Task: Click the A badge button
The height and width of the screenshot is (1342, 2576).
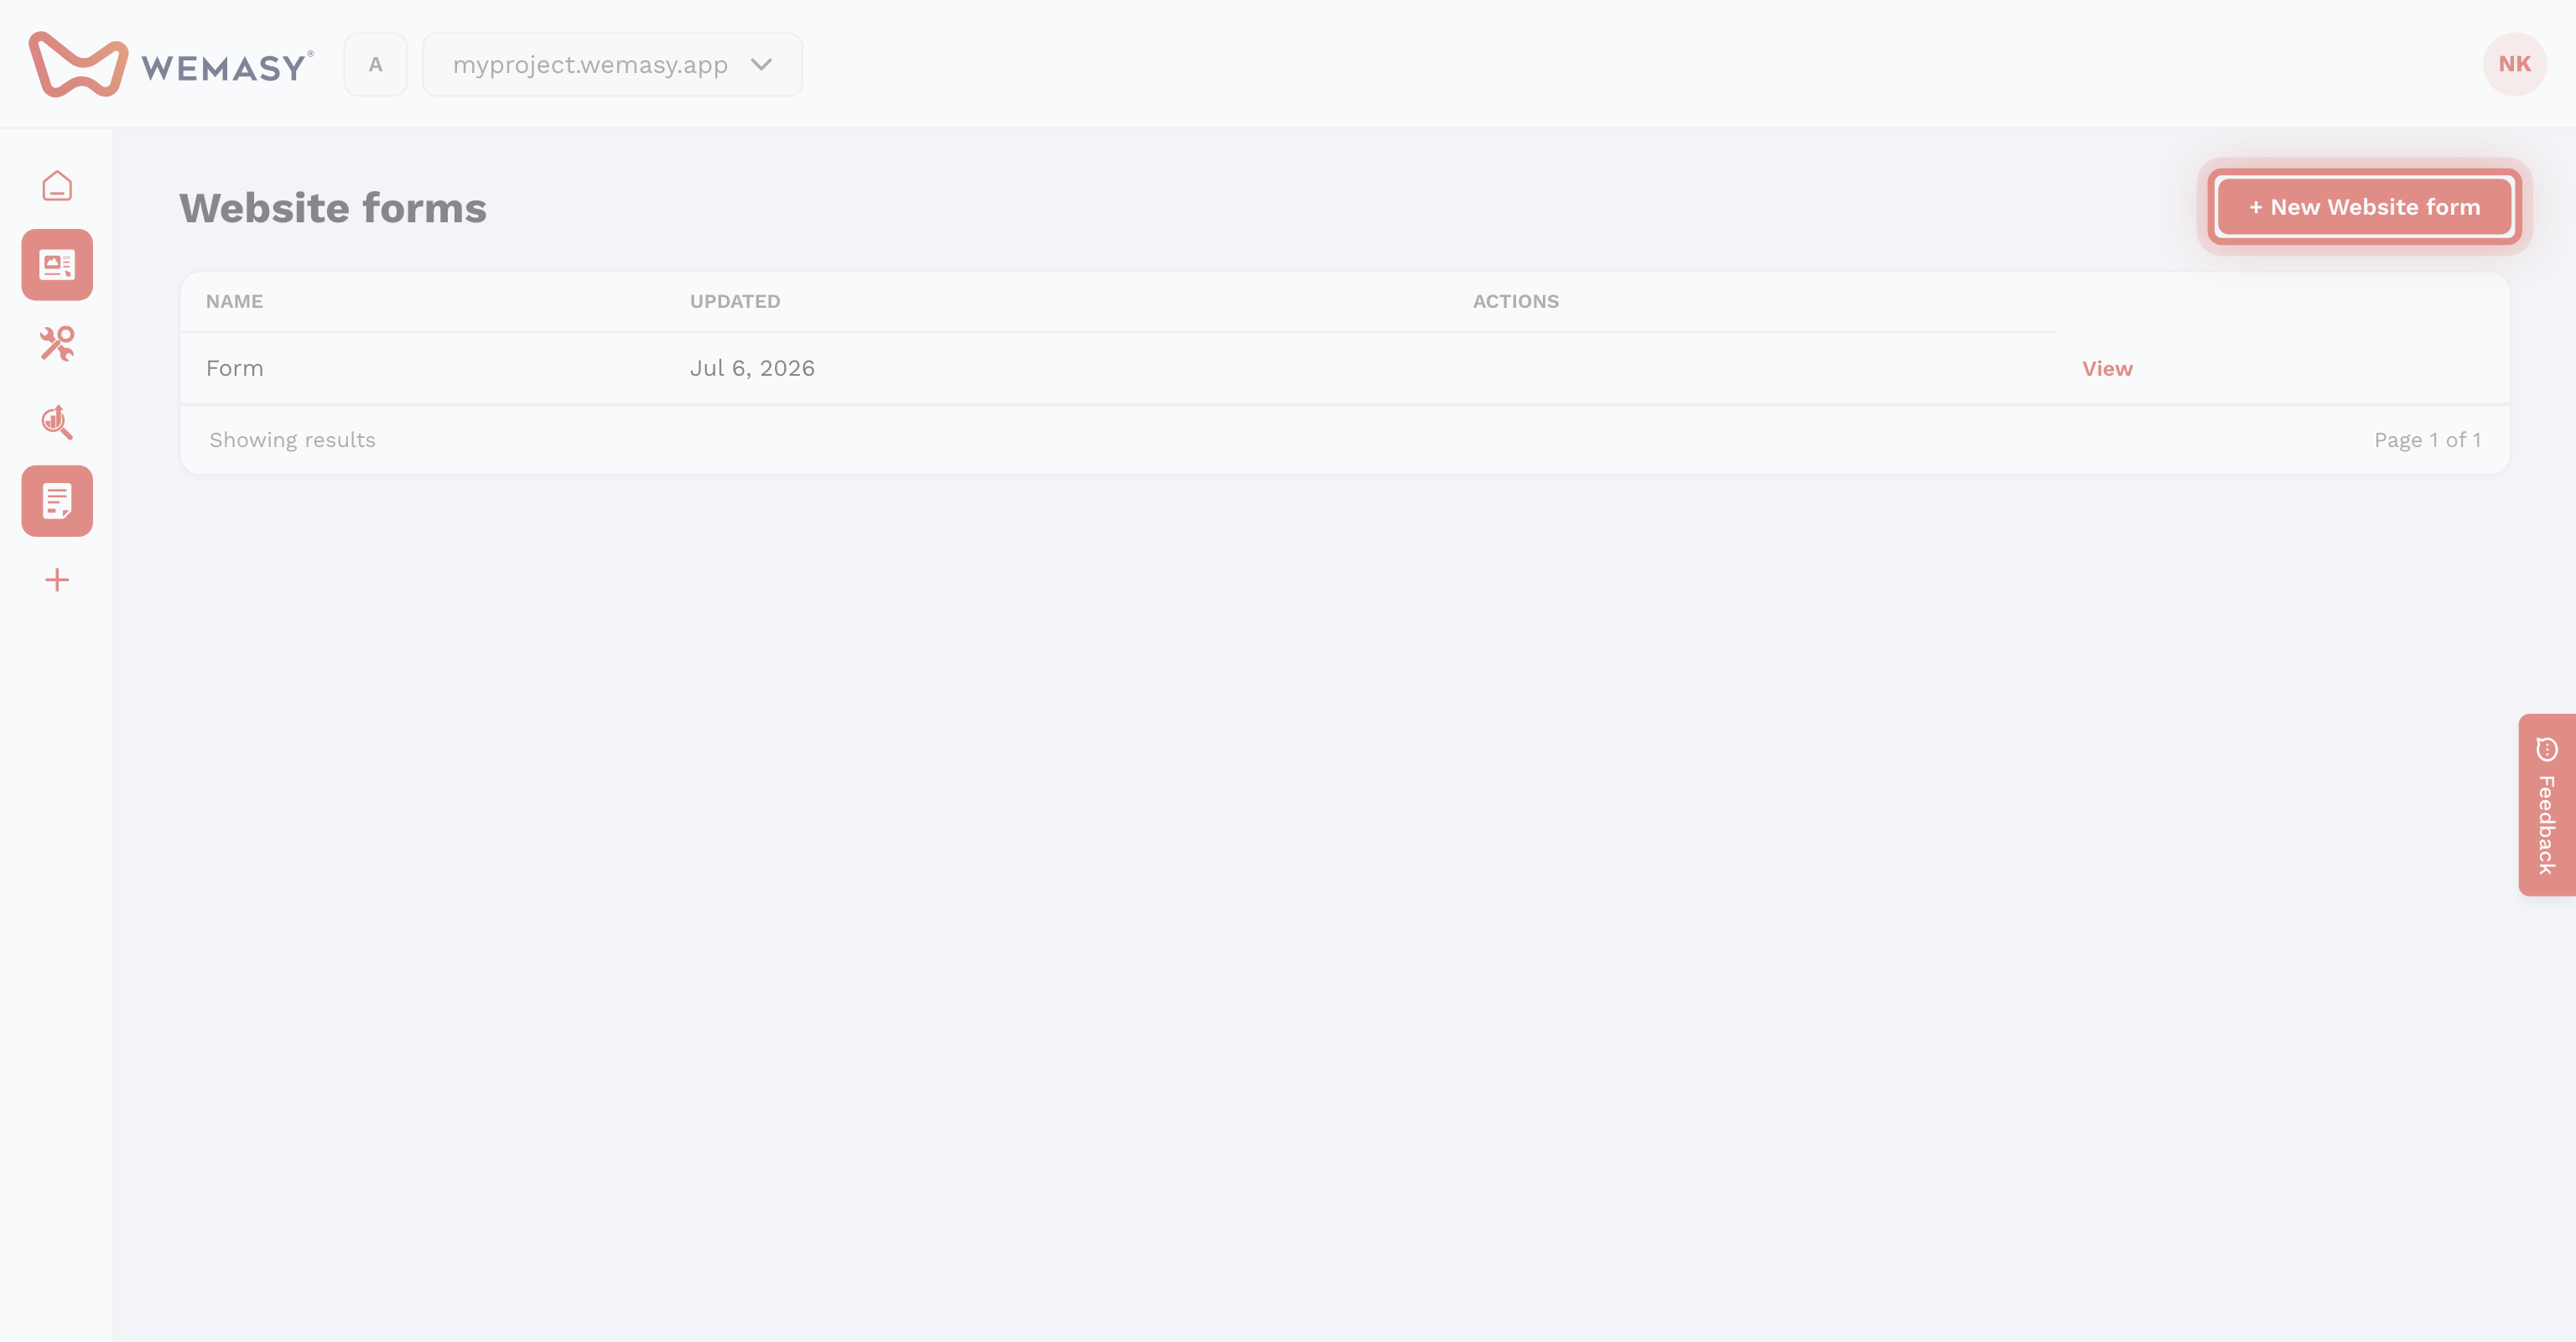Action: pyautogui.click(x=375, y=65)
